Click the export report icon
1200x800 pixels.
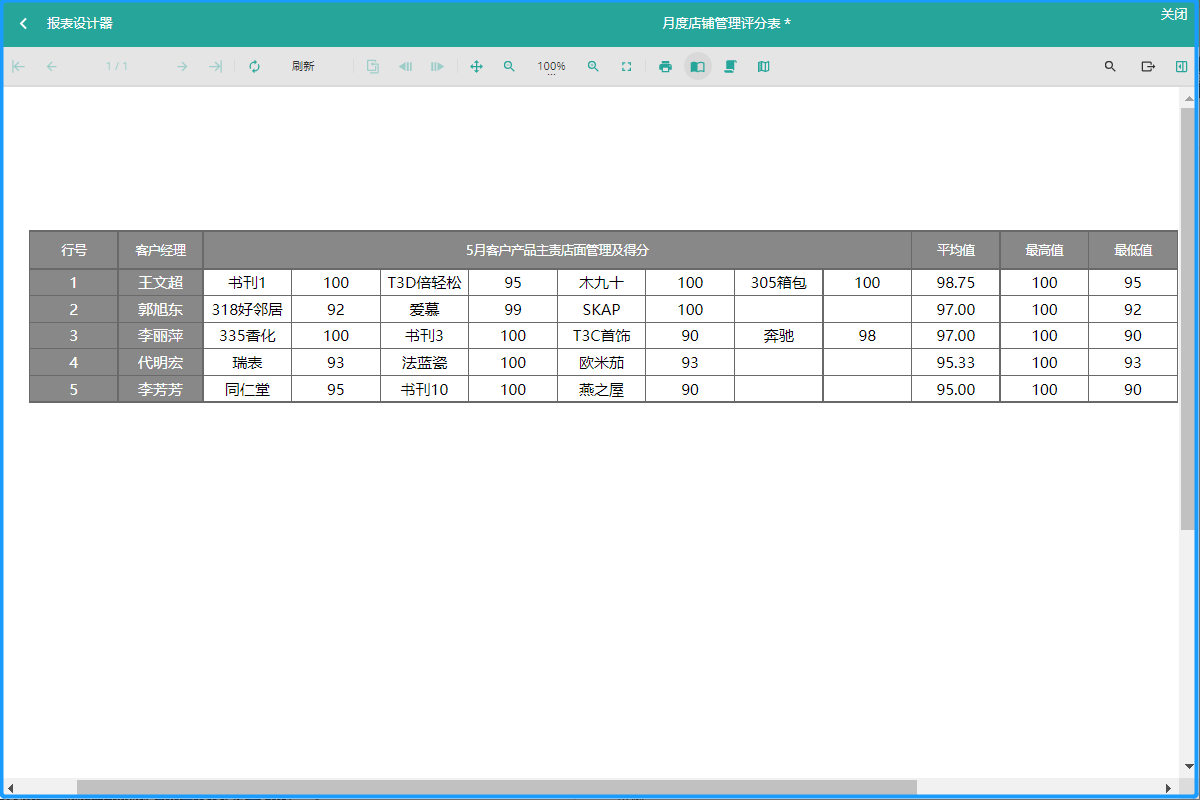[x=1148, y=67]
